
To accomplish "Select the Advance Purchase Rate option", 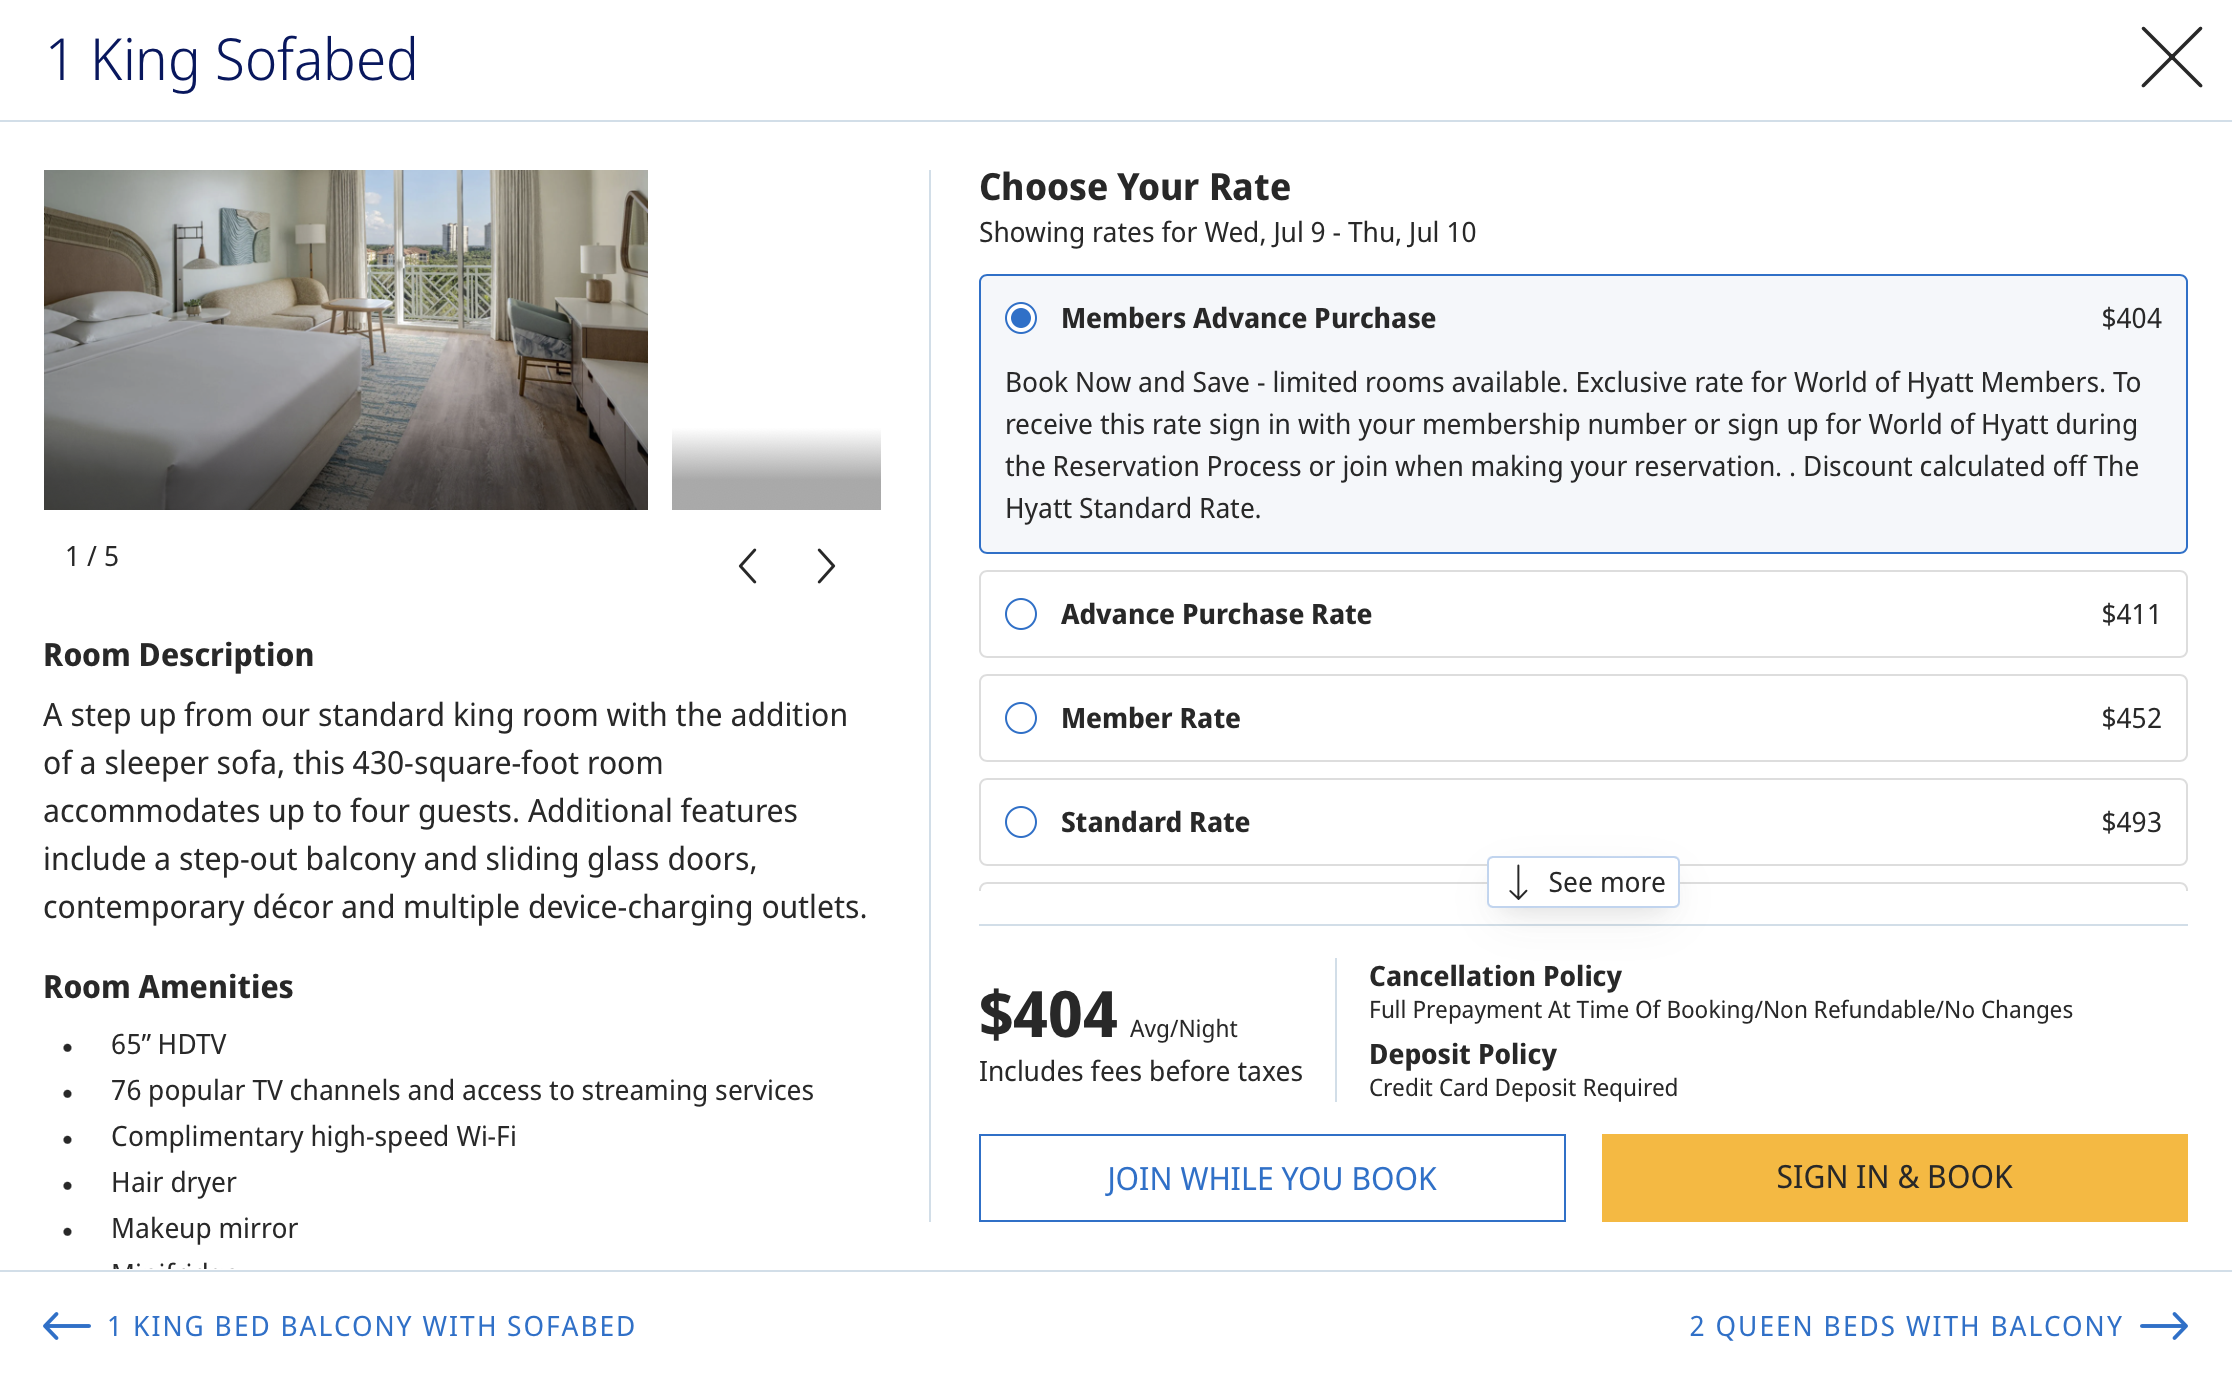I will pyautogui.click(x=1021, y=614).
